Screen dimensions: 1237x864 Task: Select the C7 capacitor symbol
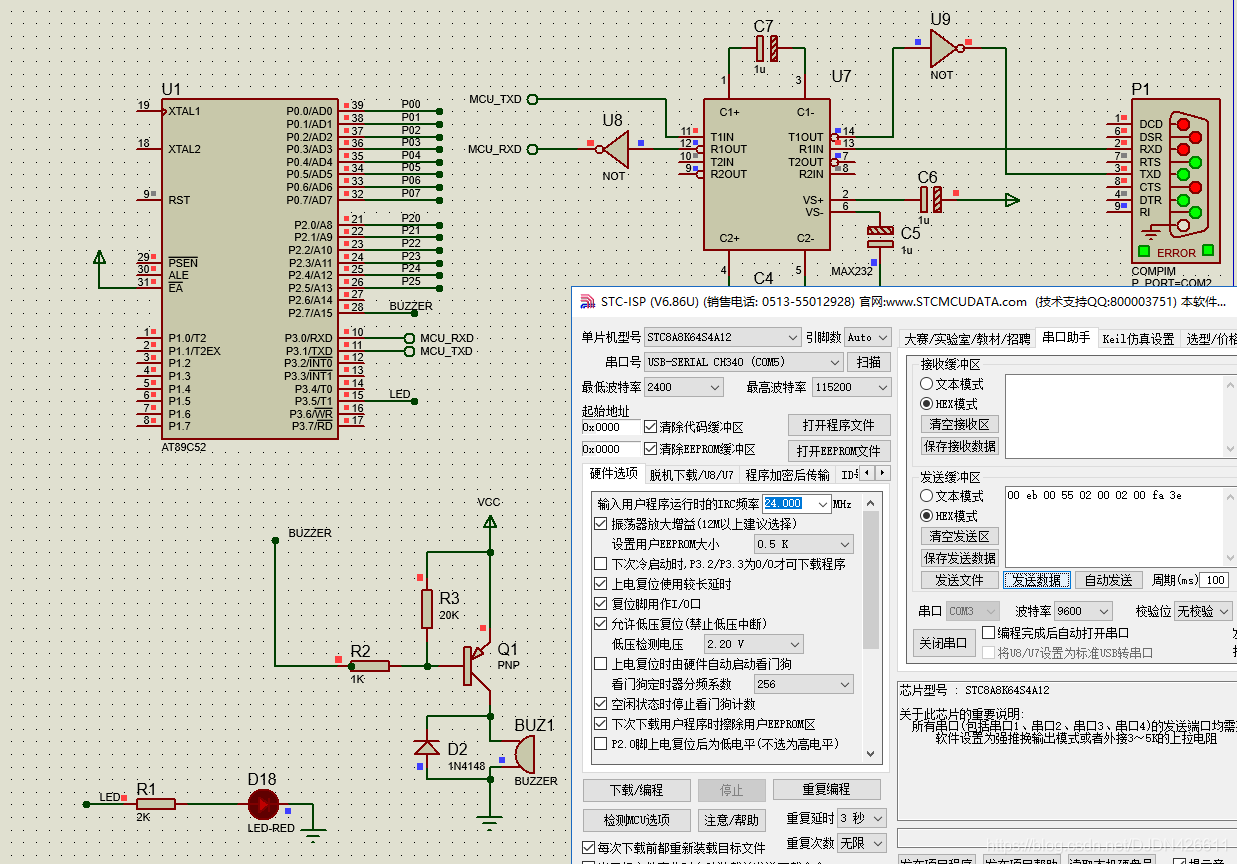tap(766, 47)
